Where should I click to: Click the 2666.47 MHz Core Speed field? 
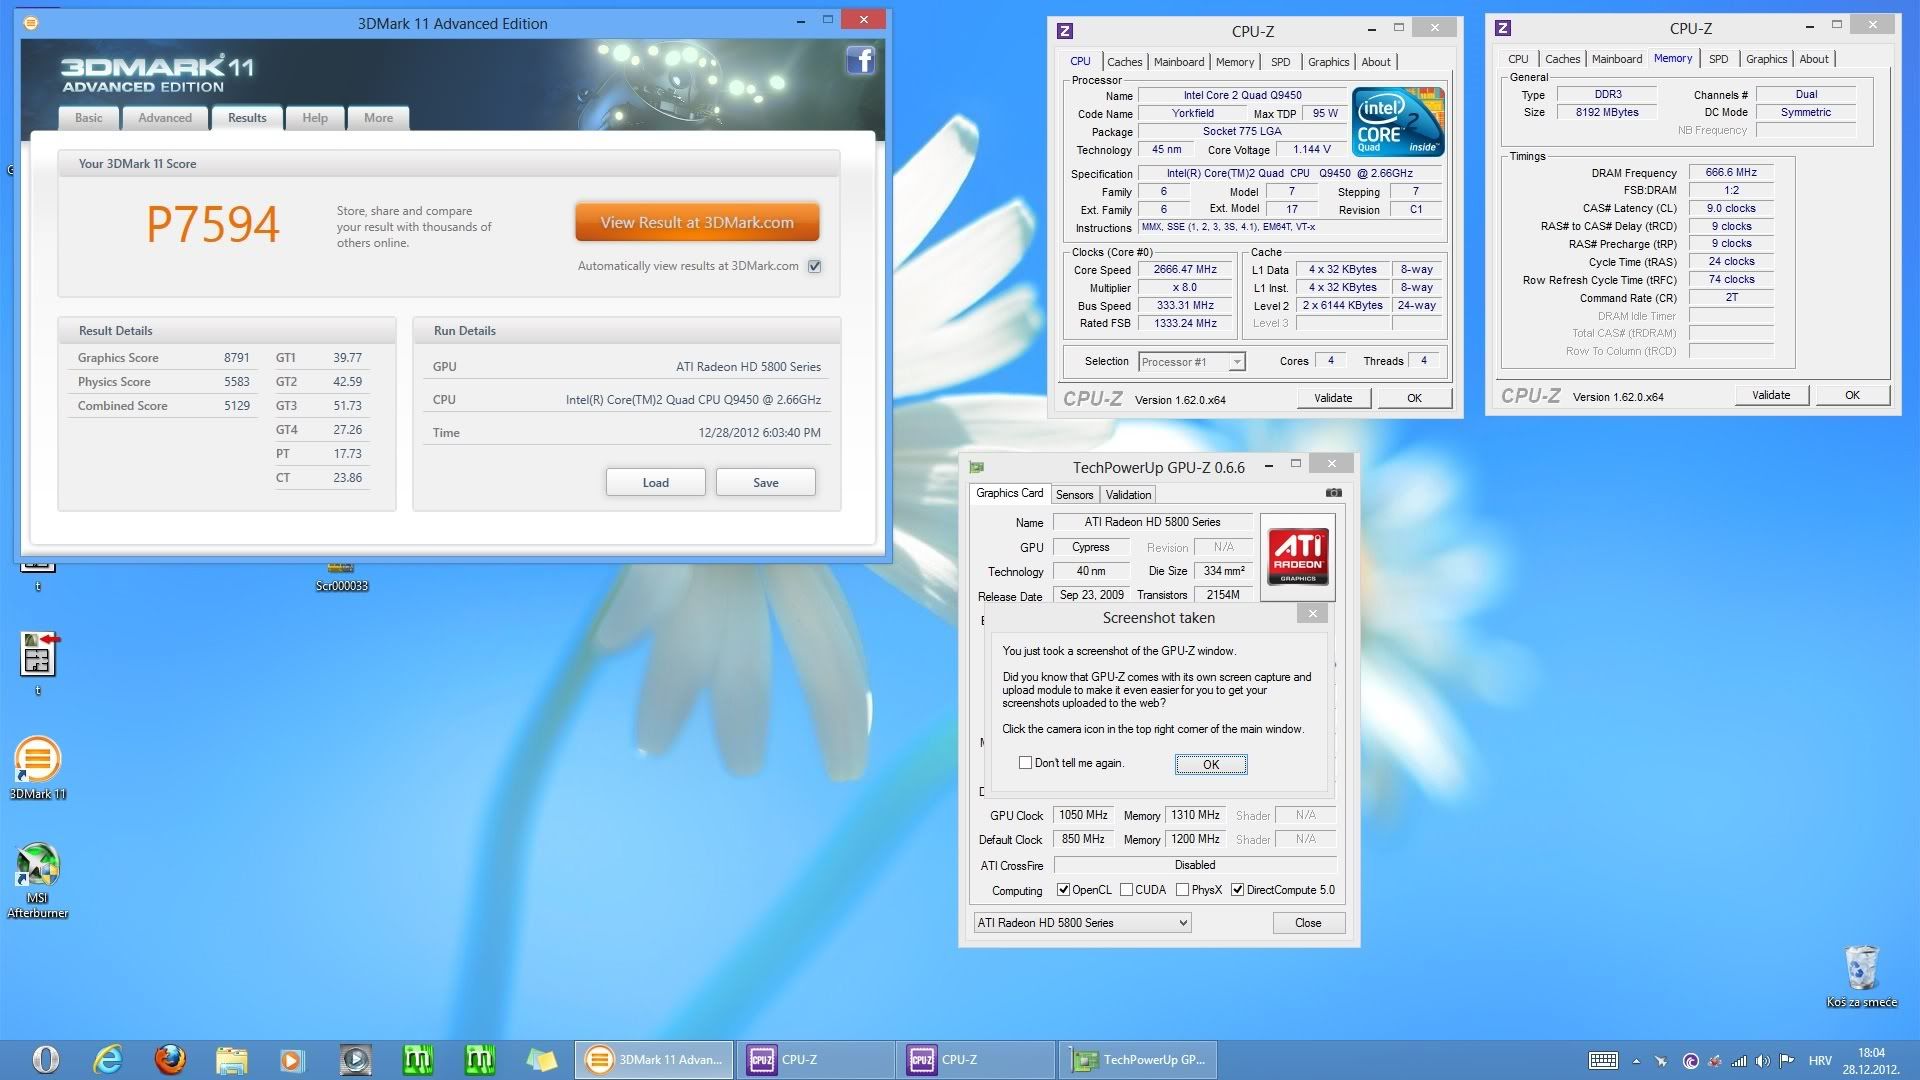coord(1185,270)
